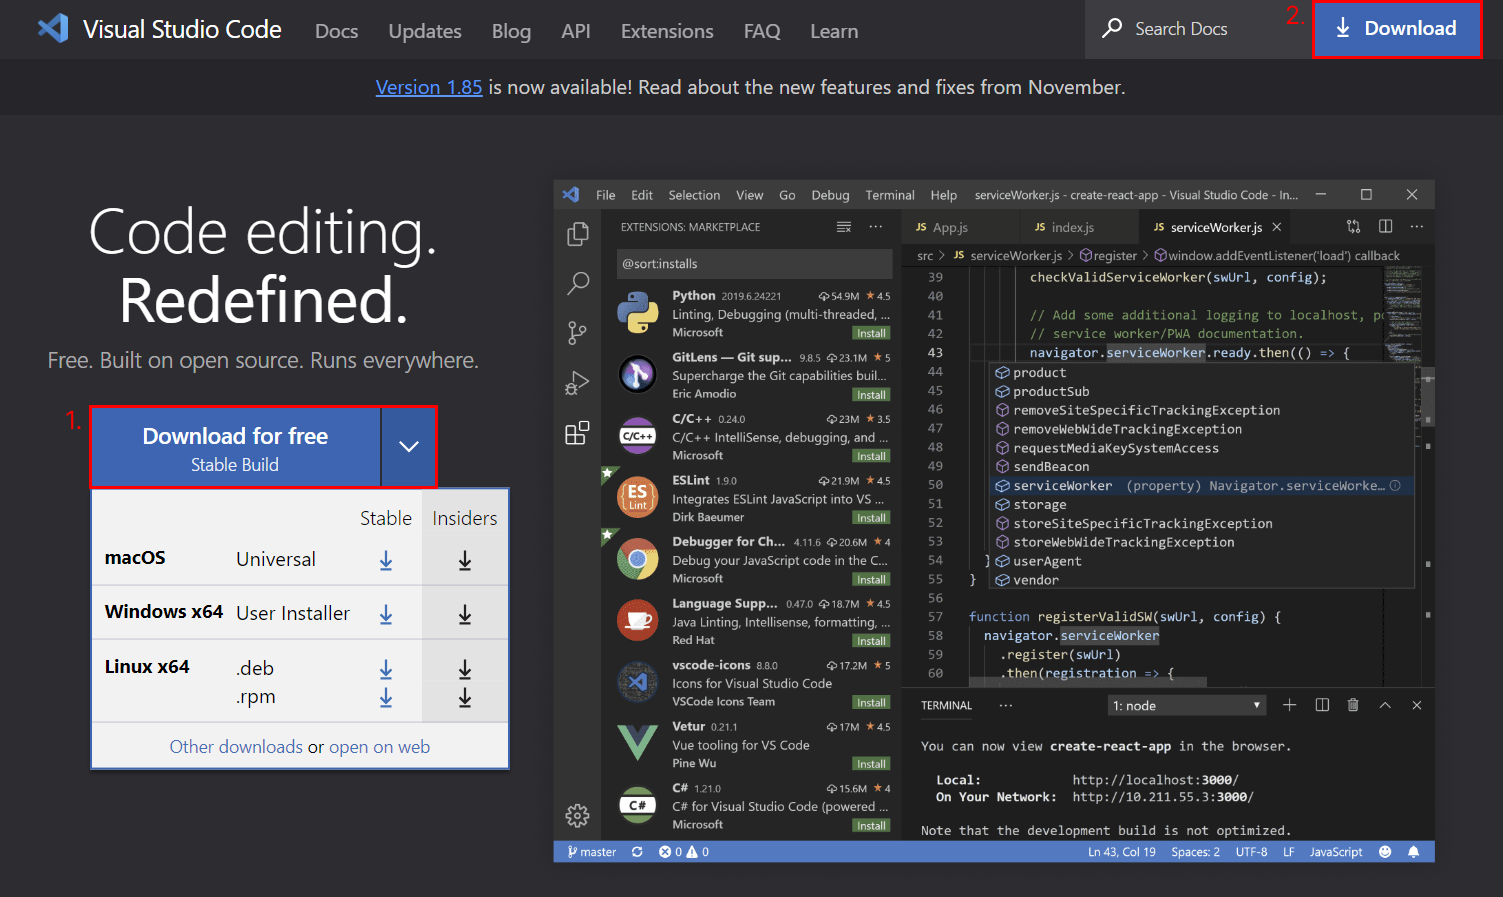The width and height of the screenshot is (1503, 897).
Task: Download Windows x64 Insiders installer
Action: click(x=465, y=615)
